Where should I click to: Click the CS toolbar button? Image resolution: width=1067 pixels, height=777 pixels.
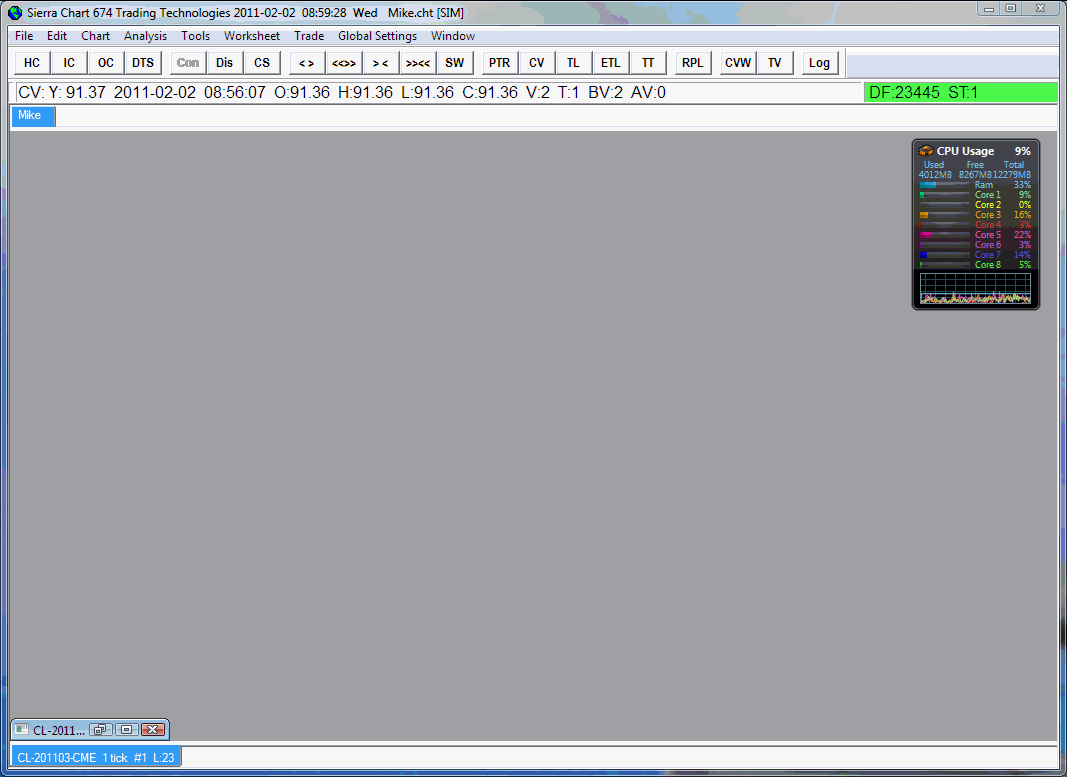262,63
